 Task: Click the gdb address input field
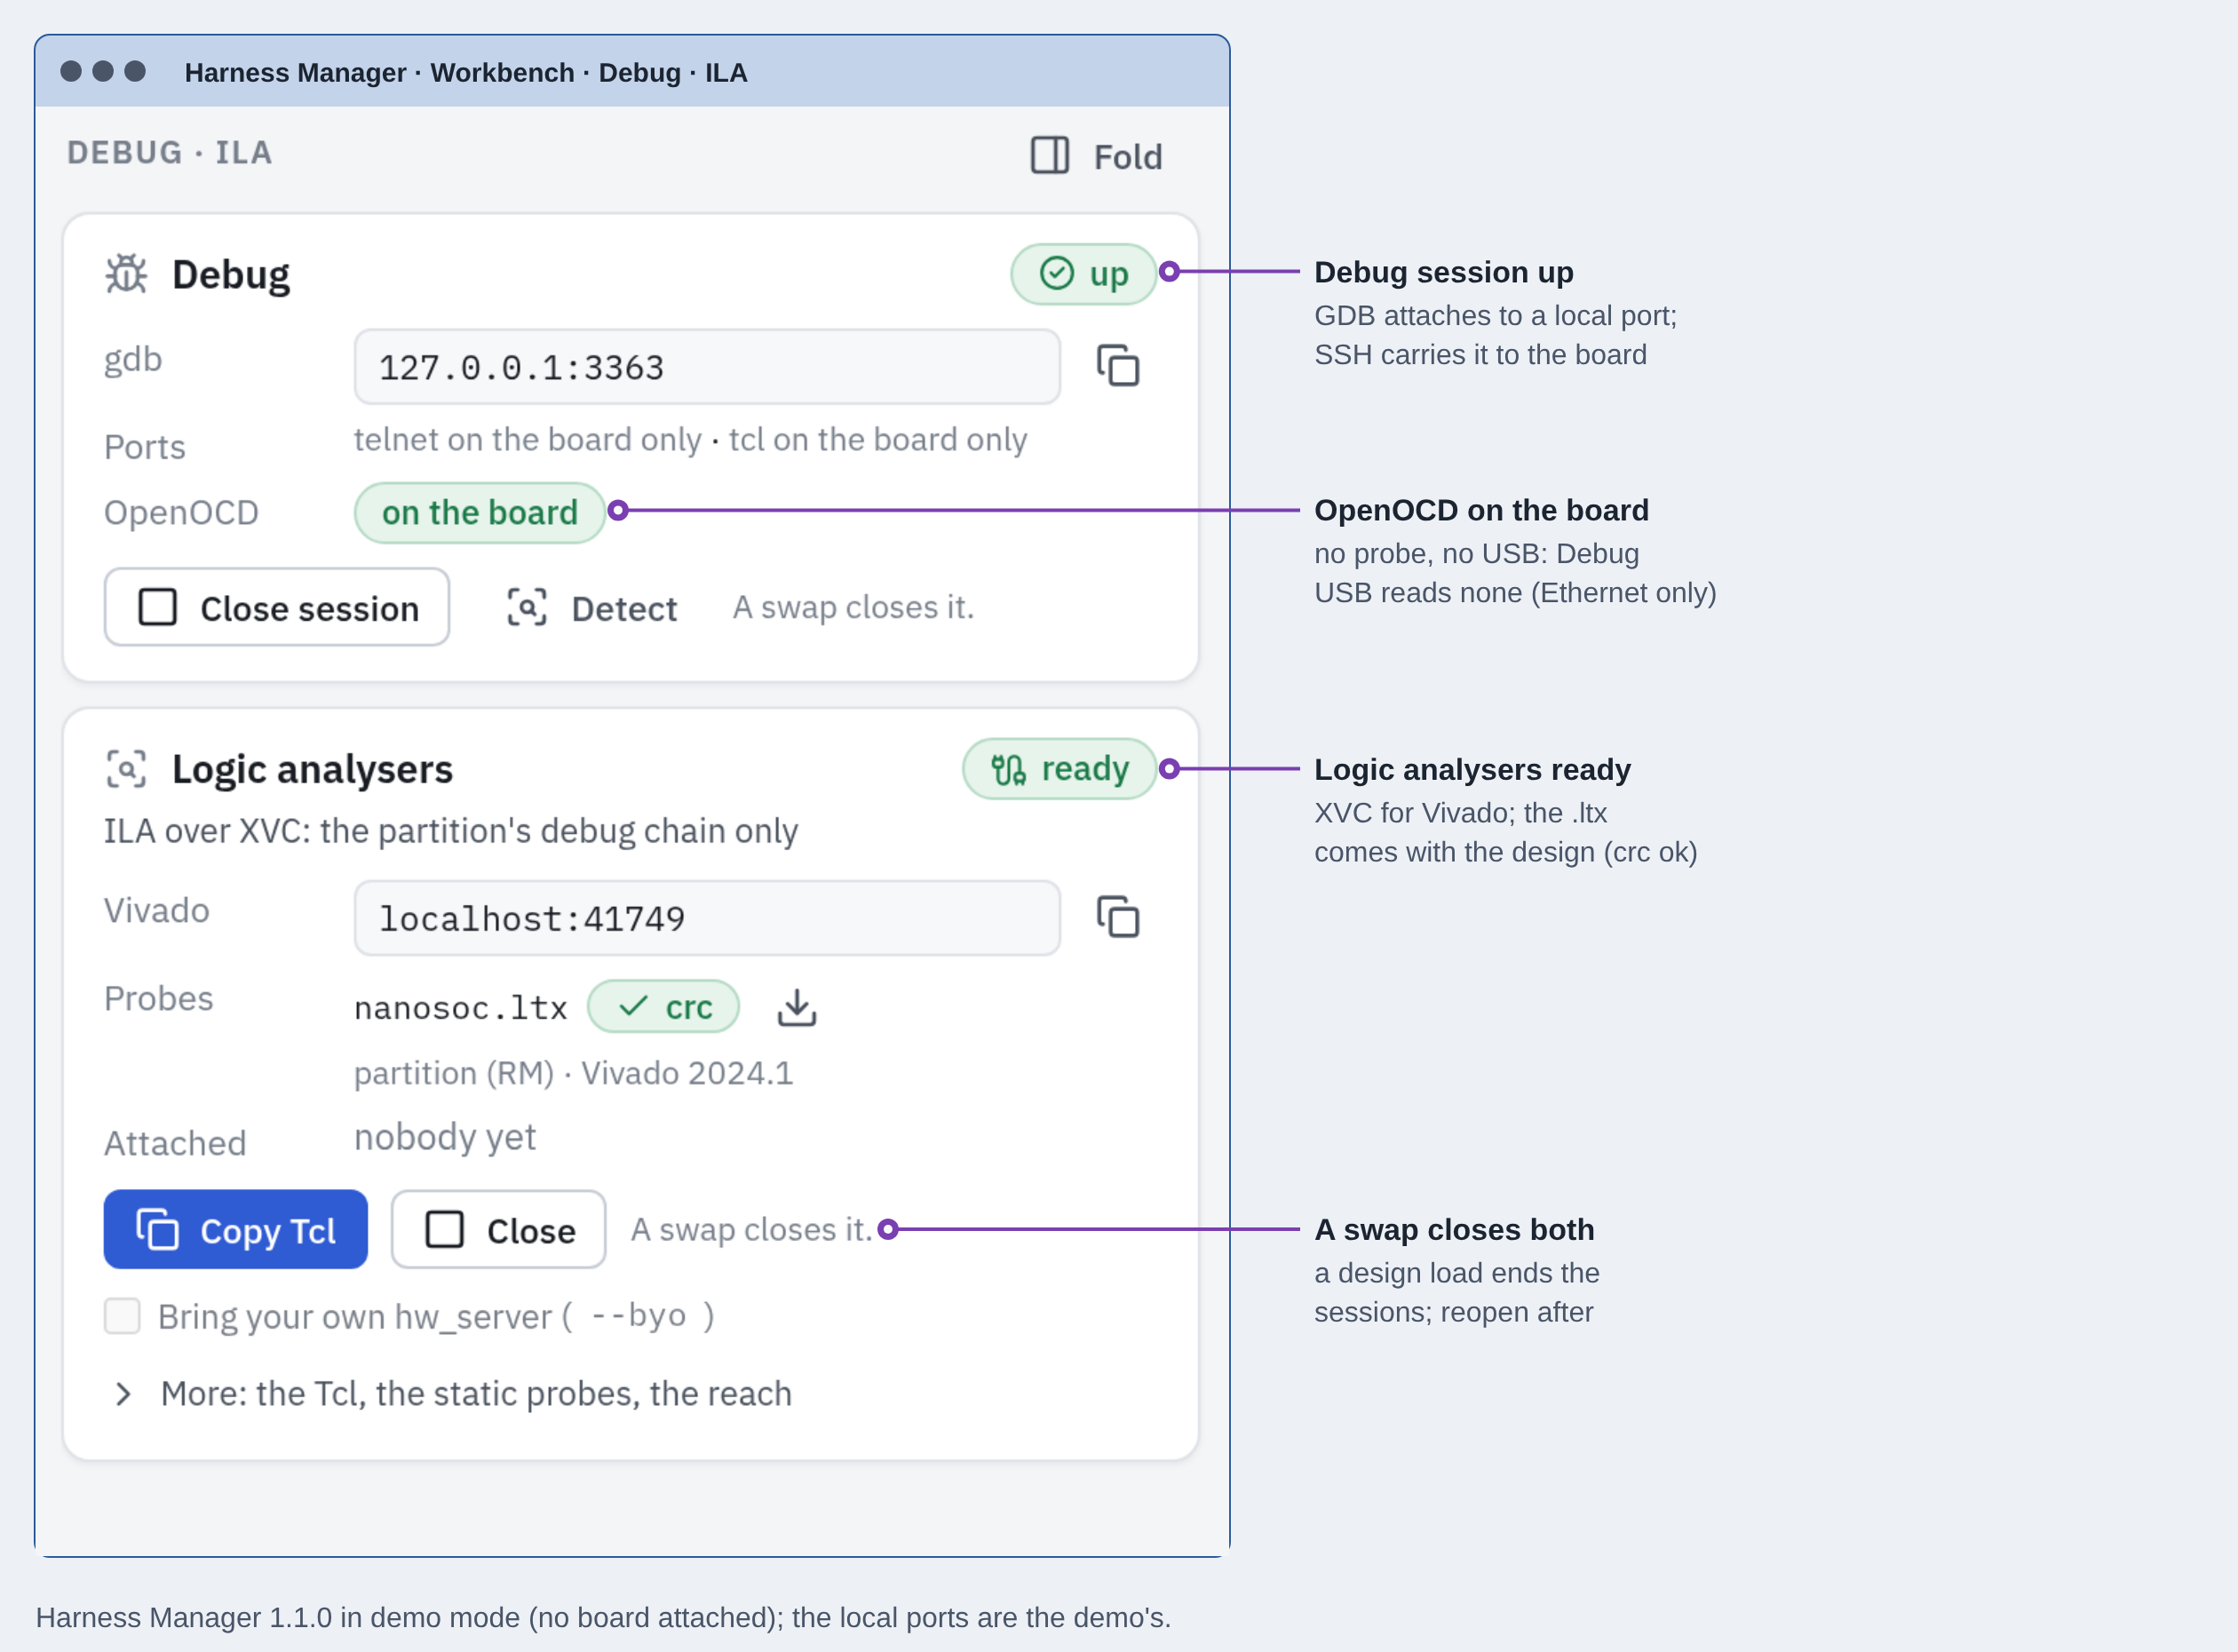click(707, 366)
